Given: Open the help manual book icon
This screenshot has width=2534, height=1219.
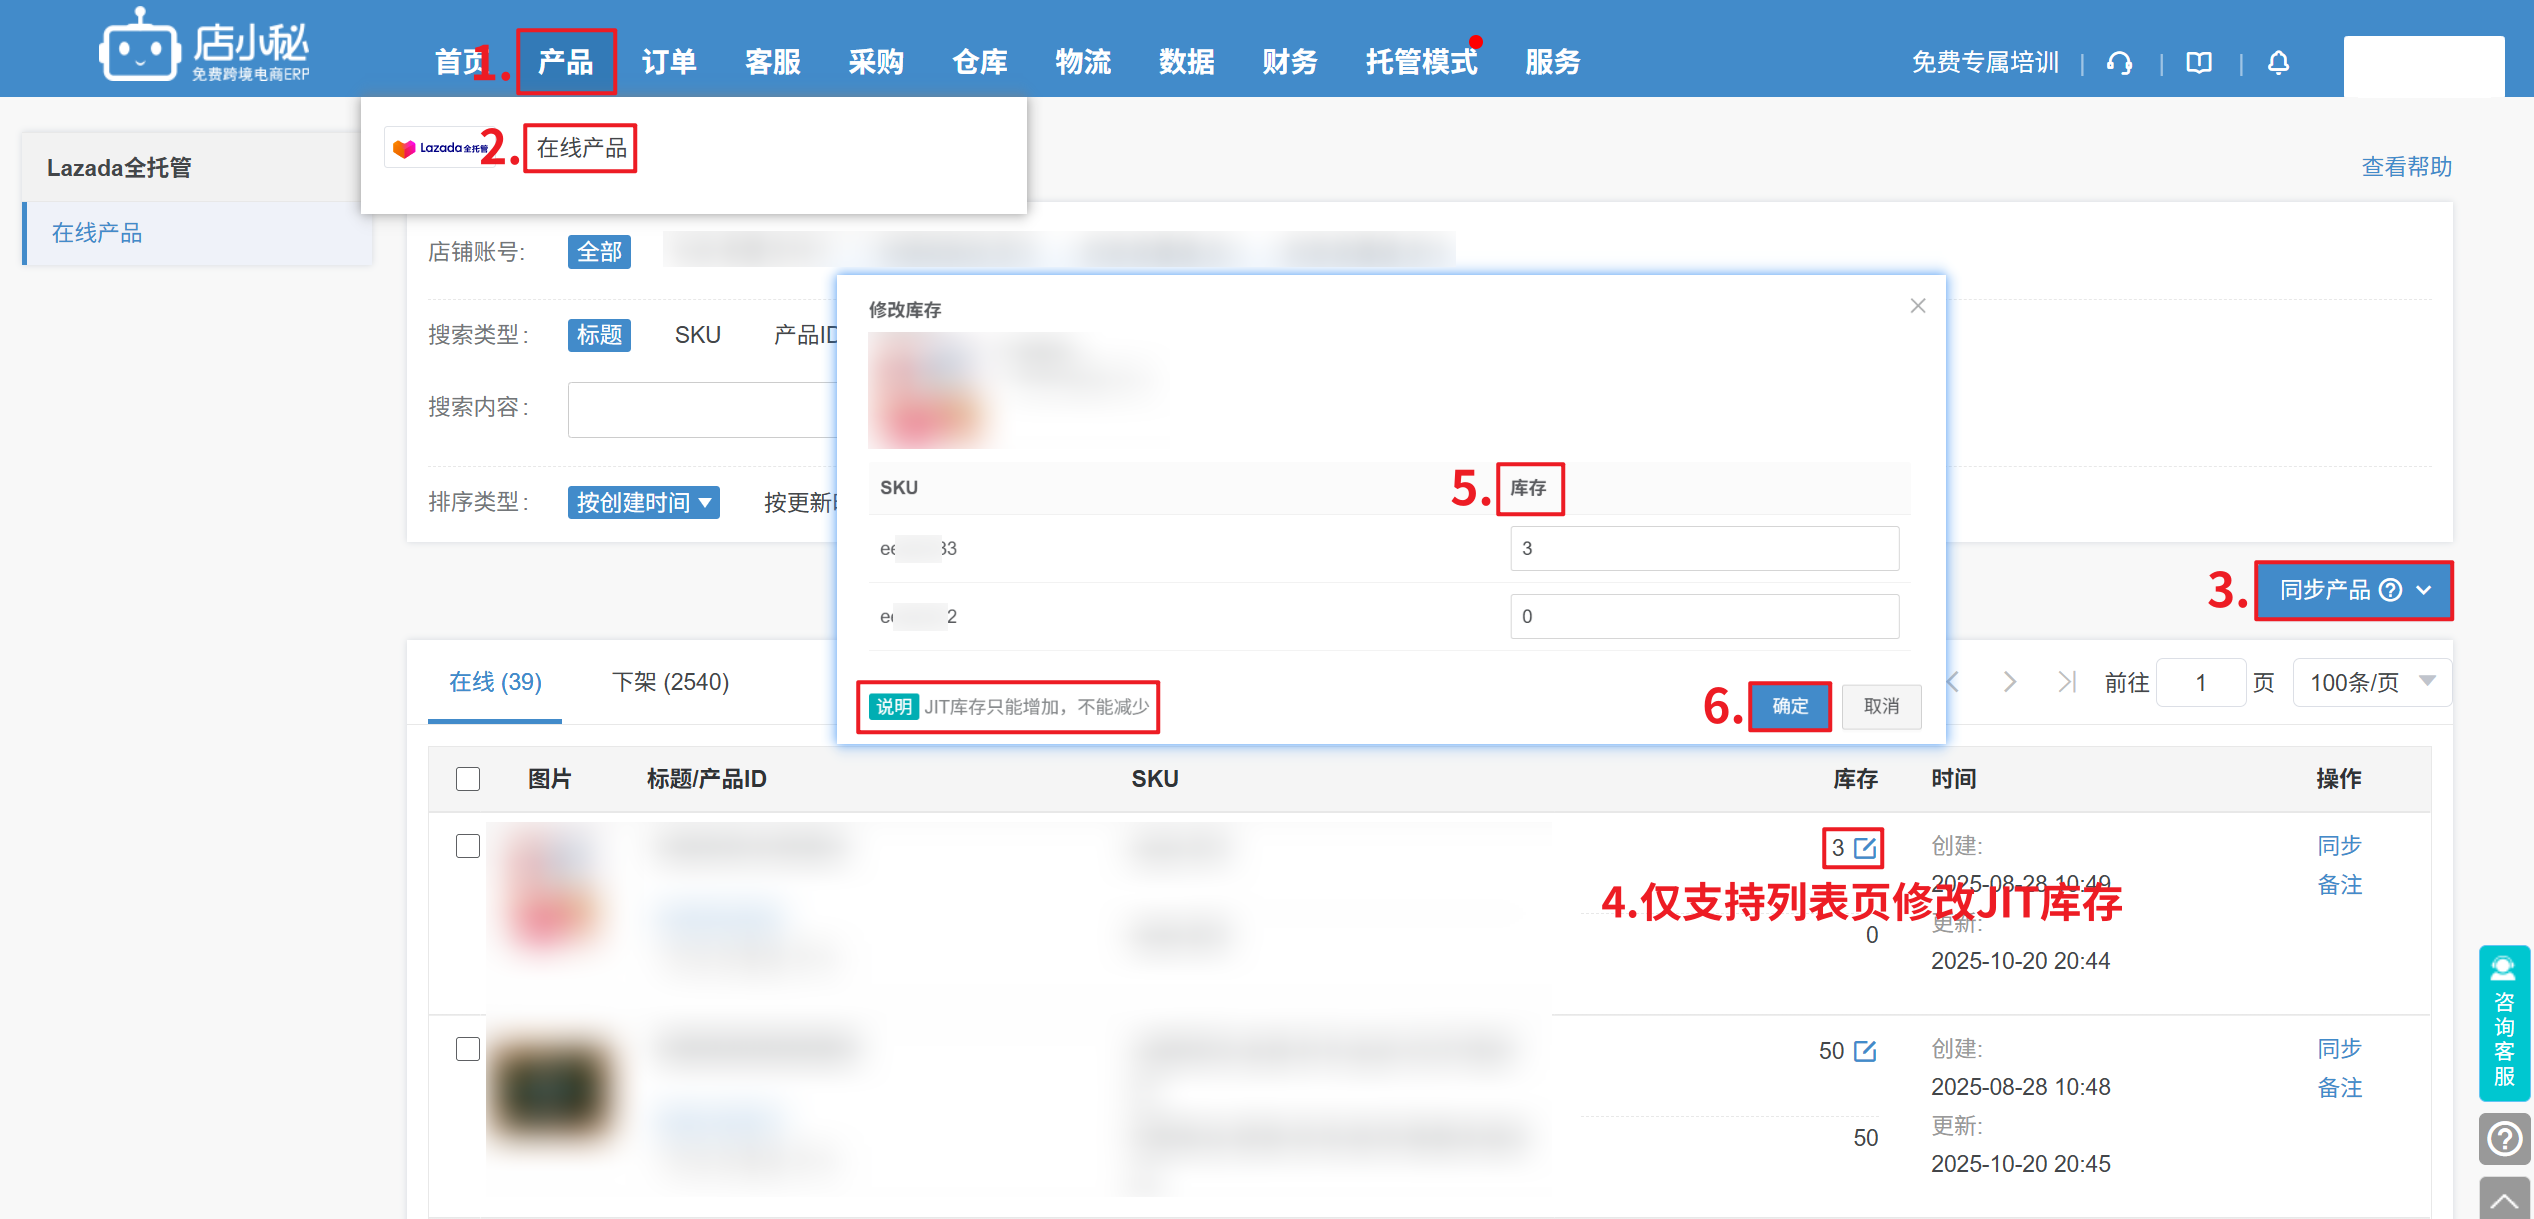Looking at the screenshot, I should tap(2199, 63).
